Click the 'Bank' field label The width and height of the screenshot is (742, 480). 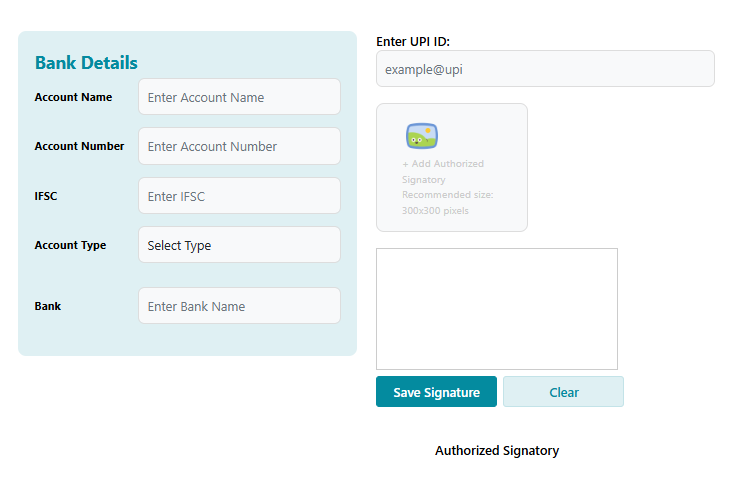coord(48,306)
